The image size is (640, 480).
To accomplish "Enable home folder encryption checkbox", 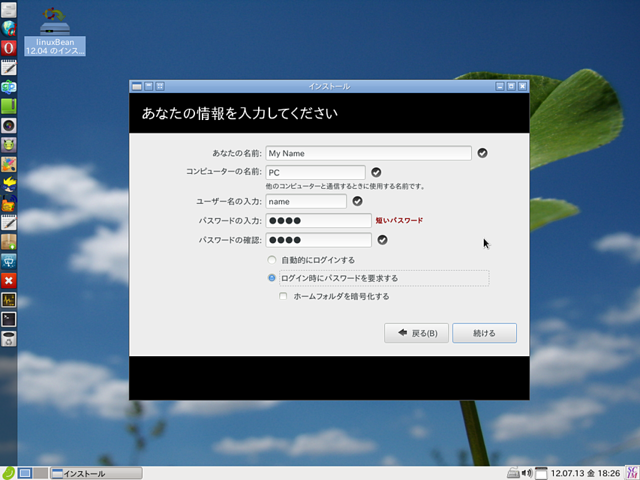I will coord(283,296).
